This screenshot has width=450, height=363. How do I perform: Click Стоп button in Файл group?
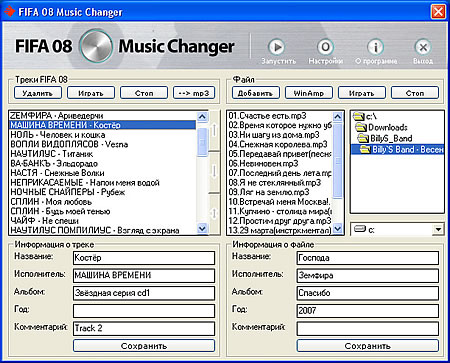(415, 93)
